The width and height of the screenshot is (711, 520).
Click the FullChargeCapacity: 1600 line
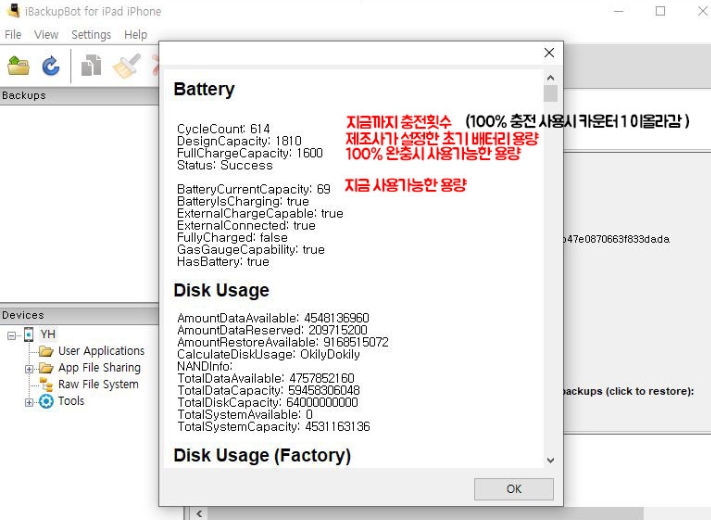click(250, 153)
